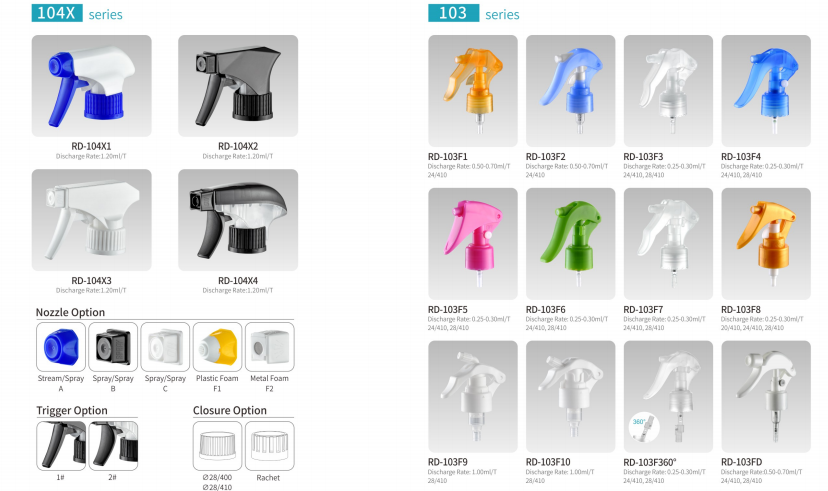The image size is (828, 491).
Task: Click the 104X series header badge
Action: 57,13
